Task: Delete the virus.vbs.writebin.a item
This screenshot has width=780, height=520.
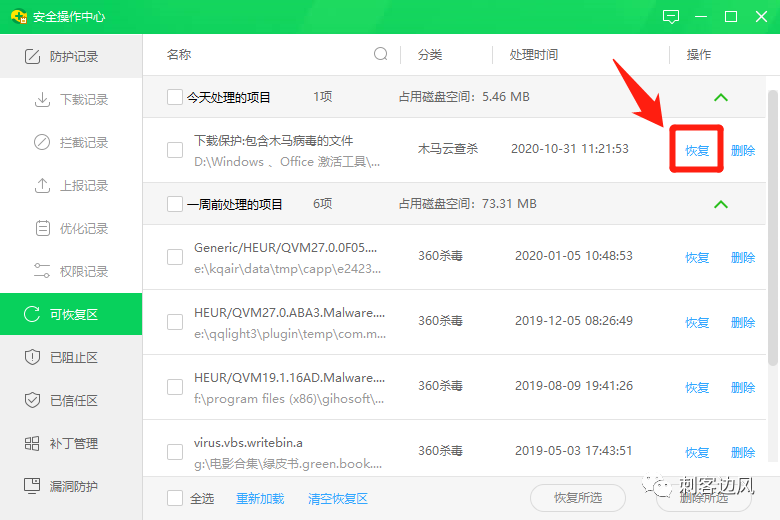Action: coord(743,452)
